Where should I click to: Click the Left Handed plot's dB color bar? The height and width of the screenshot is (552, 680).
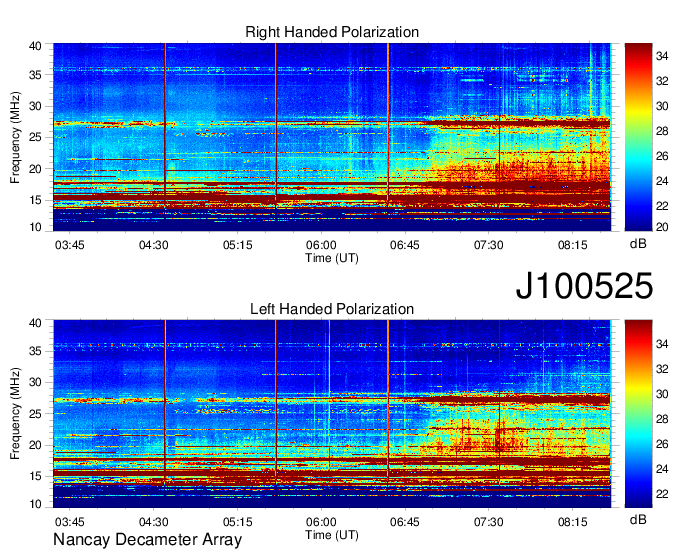pyautogui.click(x=638, y=414)
